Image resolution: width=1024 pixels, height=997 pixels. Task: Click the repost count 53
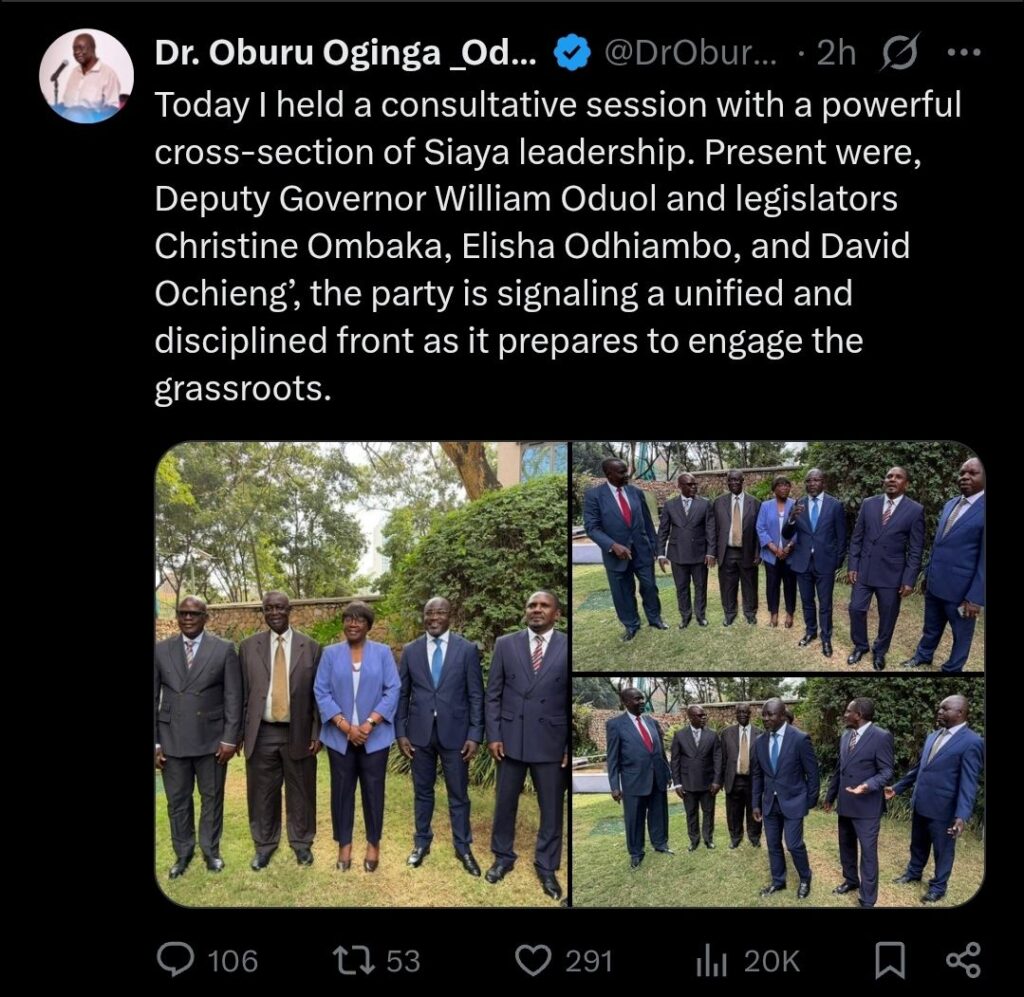tap(403, 962)
